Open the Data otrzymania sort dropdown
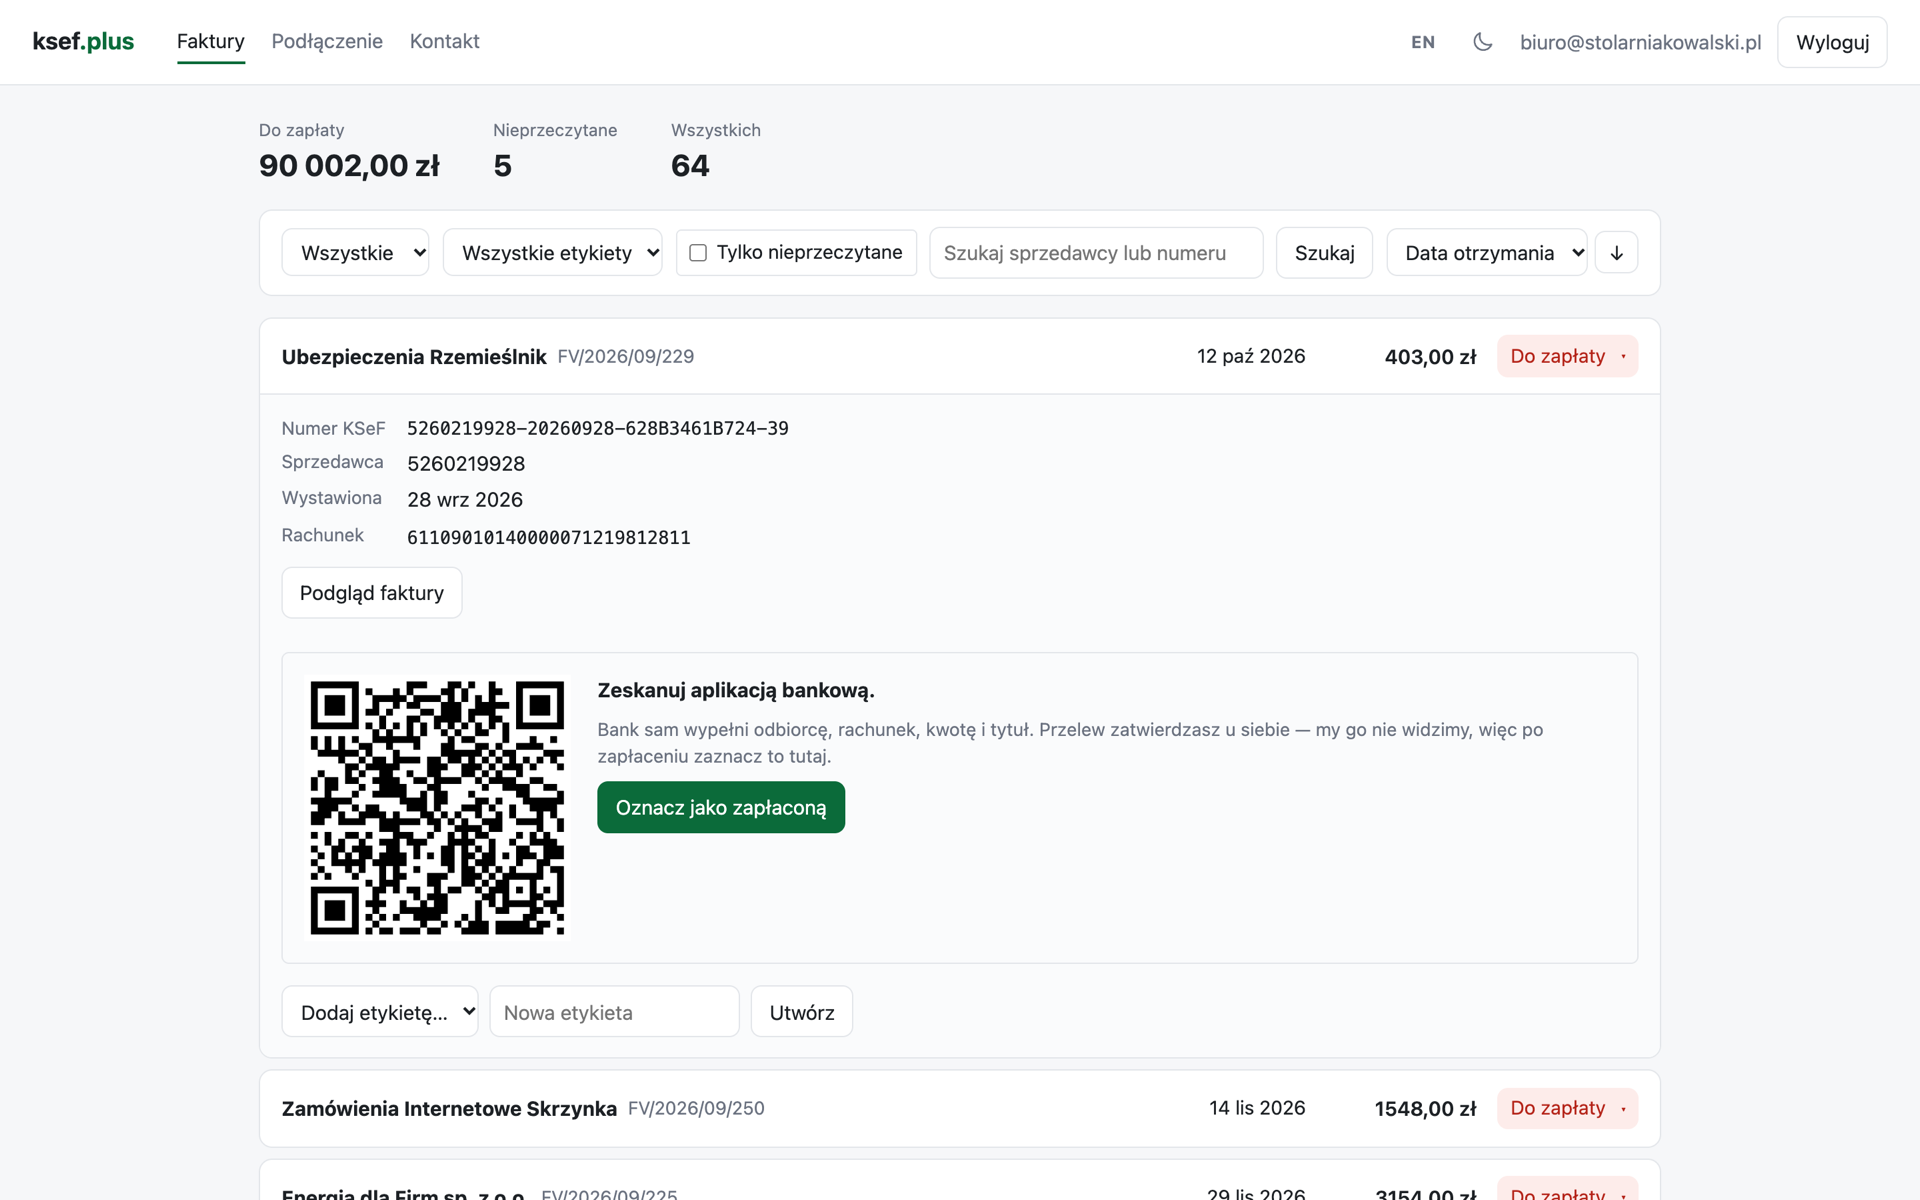This screenshot has height=1200, width=1920. pyautogui.click(x=1486, y=253)
